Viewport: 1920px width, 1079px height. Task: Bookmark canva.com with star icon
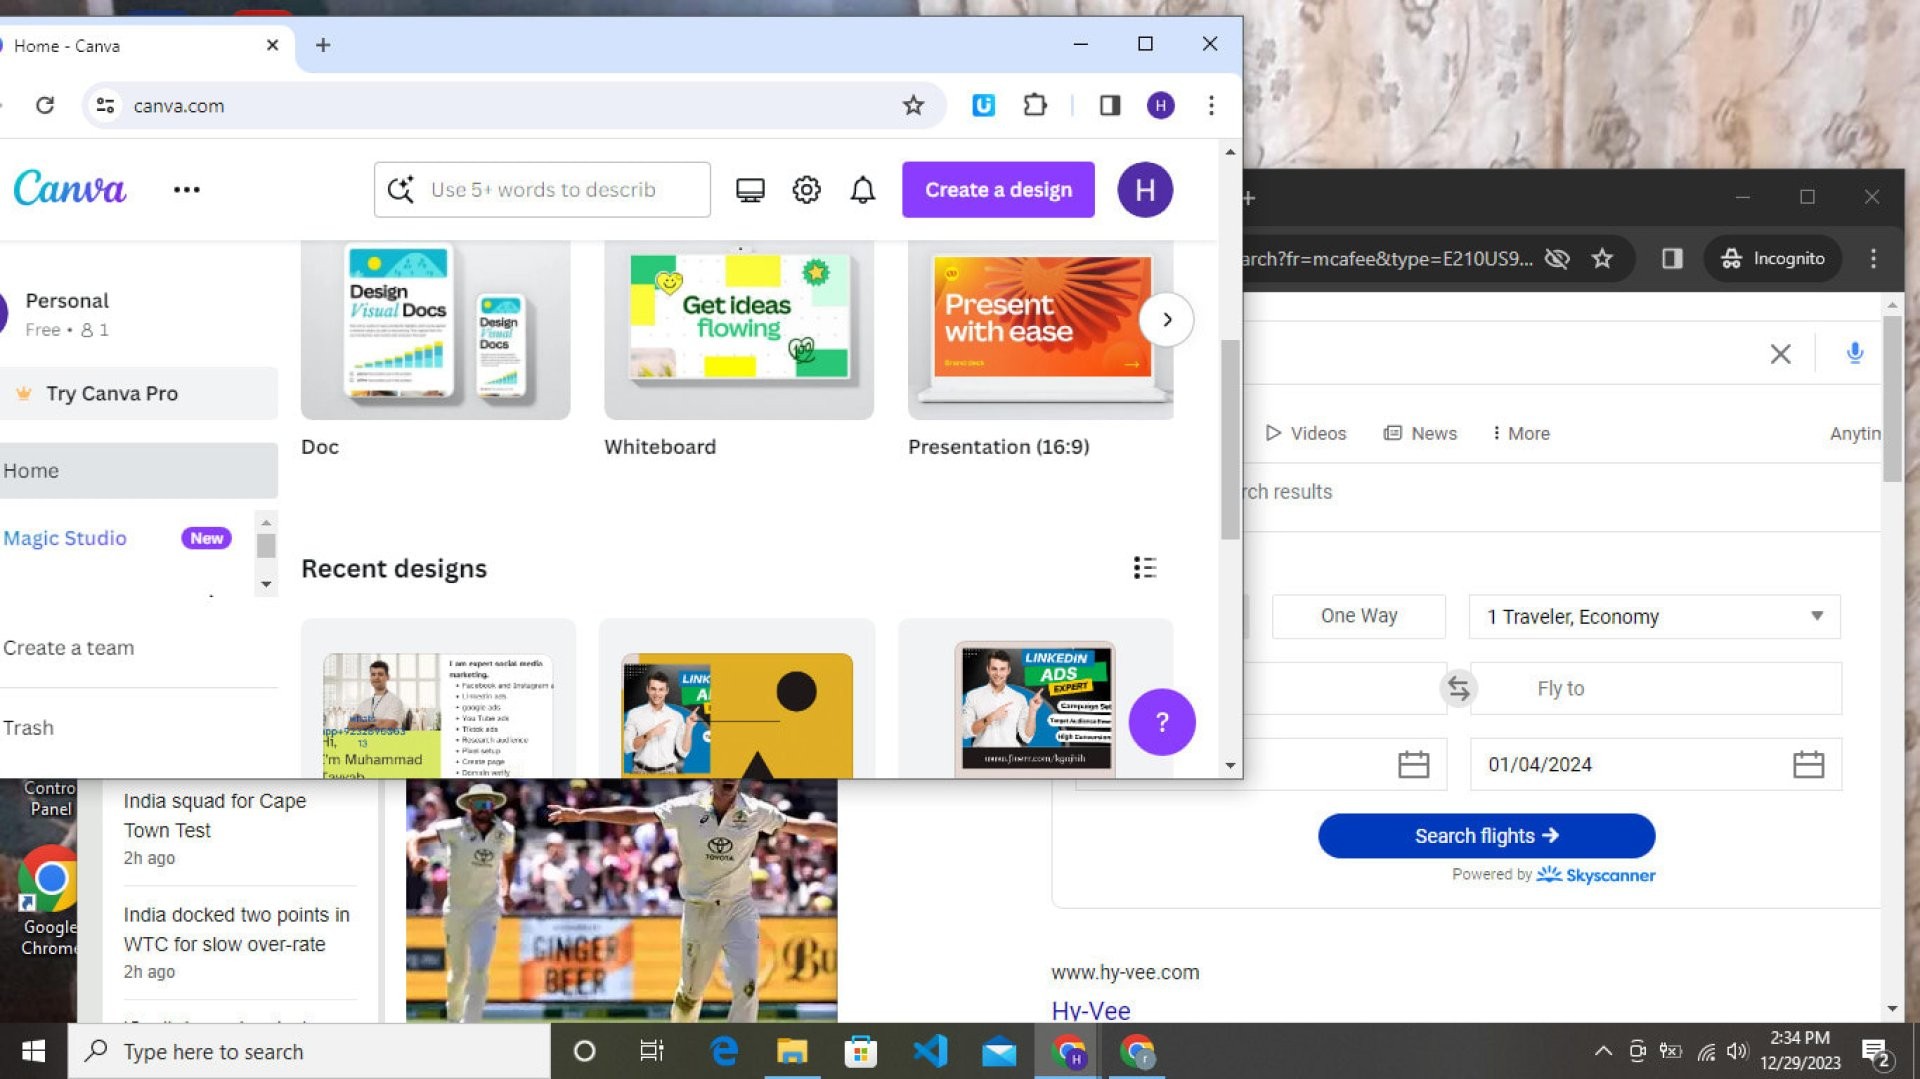913,105
